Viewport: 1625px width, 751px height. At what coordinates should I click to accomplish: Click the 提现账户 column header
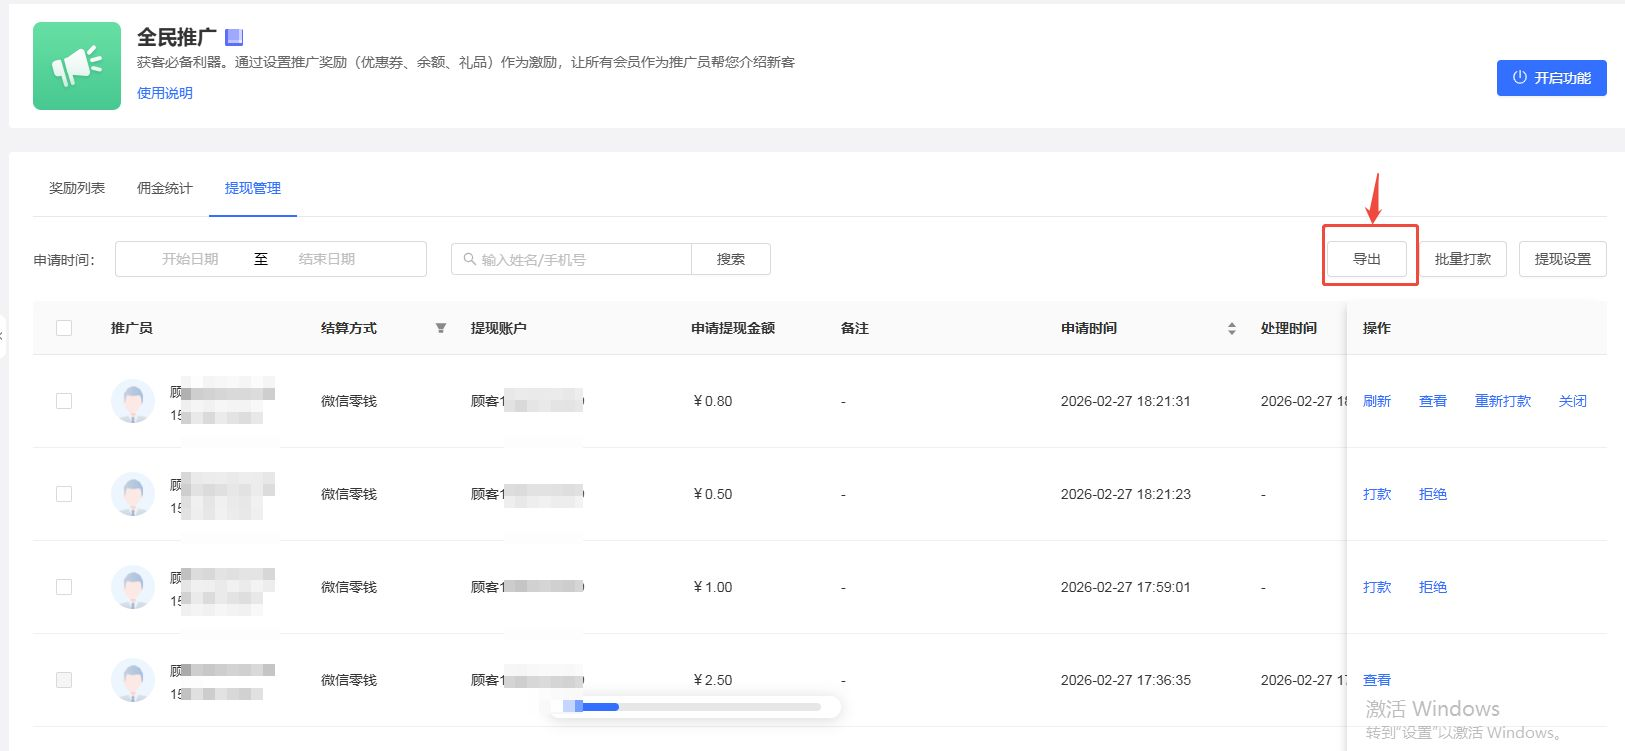point(499,328)
